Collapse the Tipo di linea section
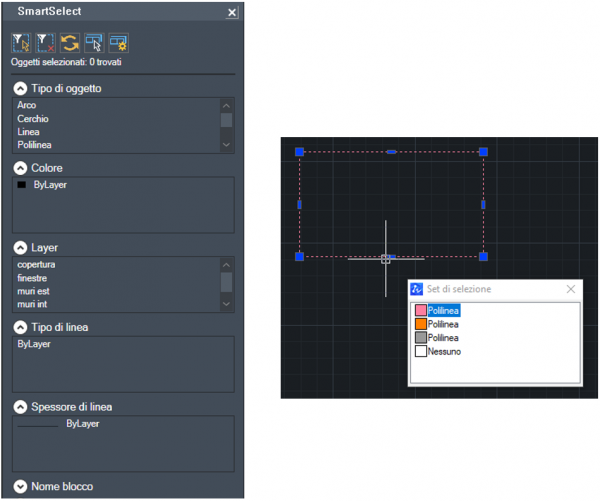 20,327
